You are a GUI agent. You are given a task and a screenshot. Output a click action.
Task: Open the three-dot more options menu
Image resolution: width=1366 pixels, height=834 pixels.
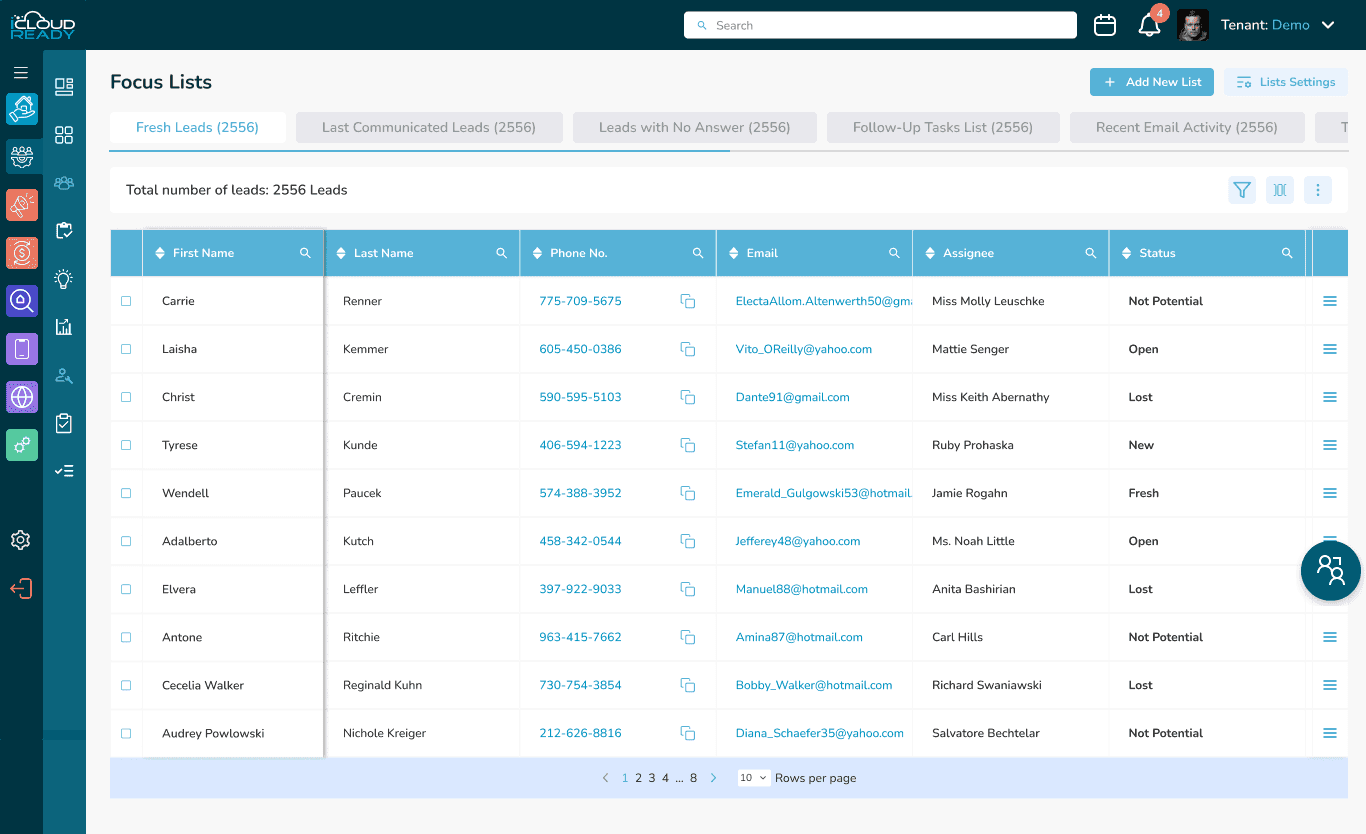point(1318,190)
